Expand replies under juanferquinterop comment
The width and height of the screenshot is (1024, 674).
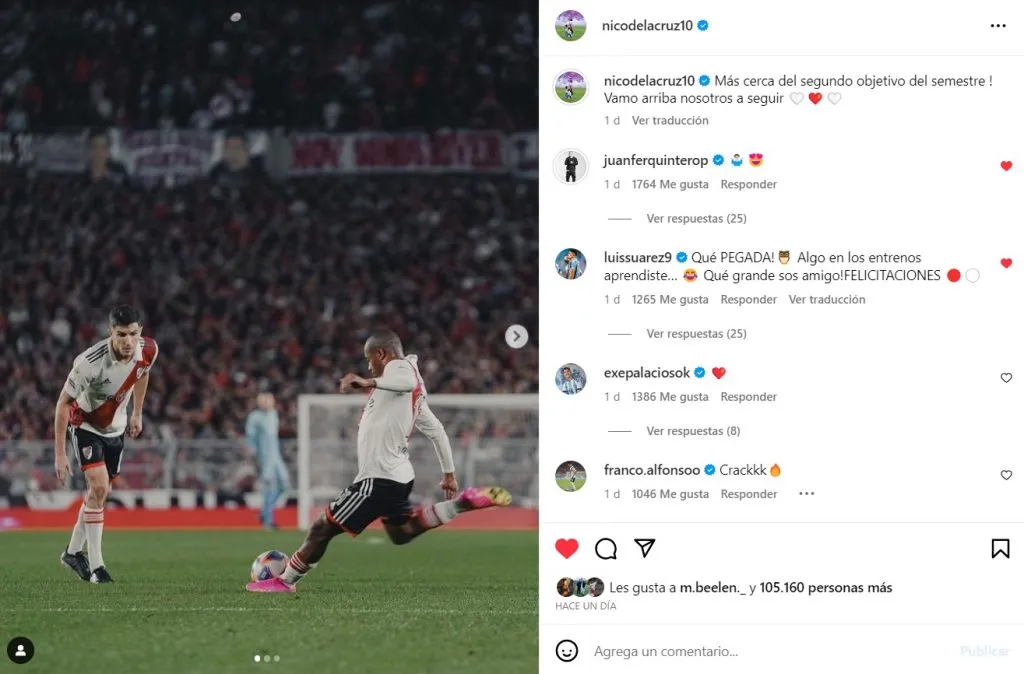[x=696, y=219]
